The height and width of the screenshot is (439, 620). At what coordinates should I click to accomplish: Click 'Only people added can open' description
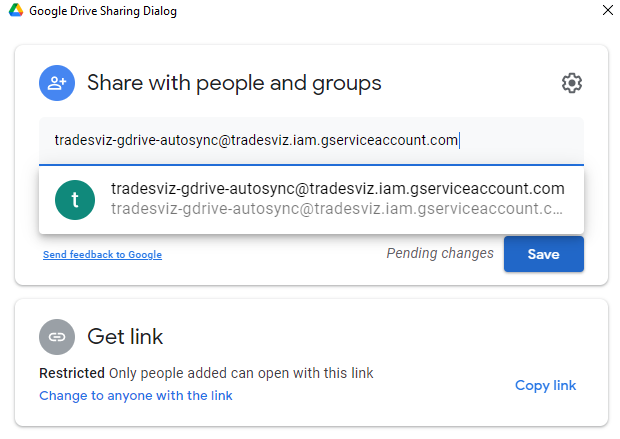click(x=241, y=373)
